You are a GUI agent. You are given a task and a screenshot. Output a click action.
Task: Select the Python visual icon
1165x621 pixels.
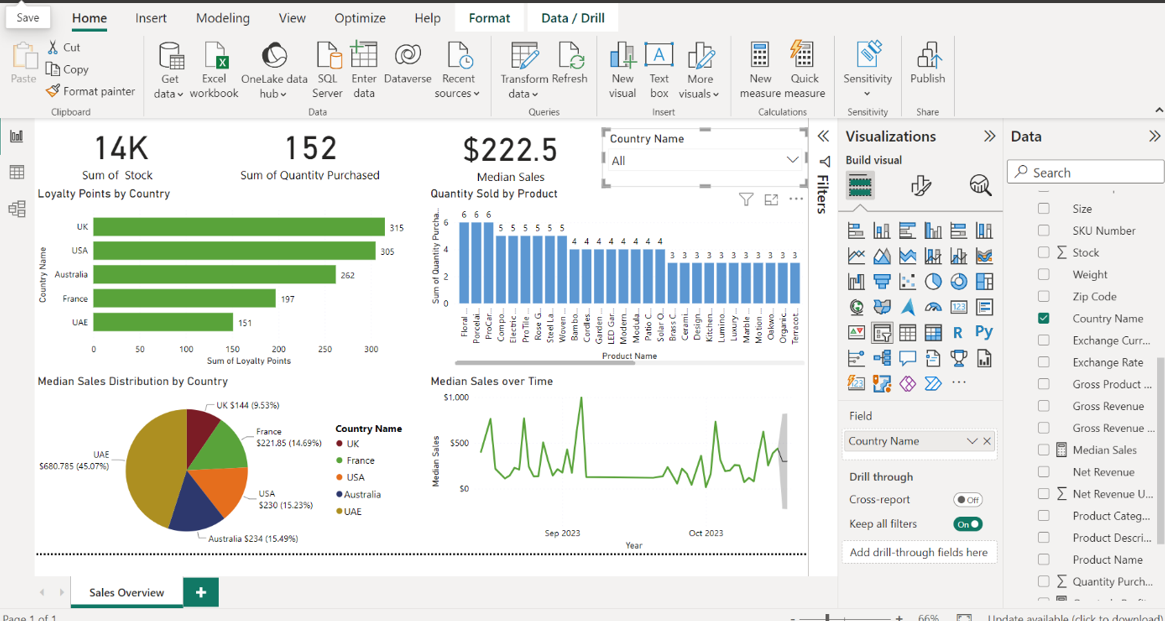[984, 332]
